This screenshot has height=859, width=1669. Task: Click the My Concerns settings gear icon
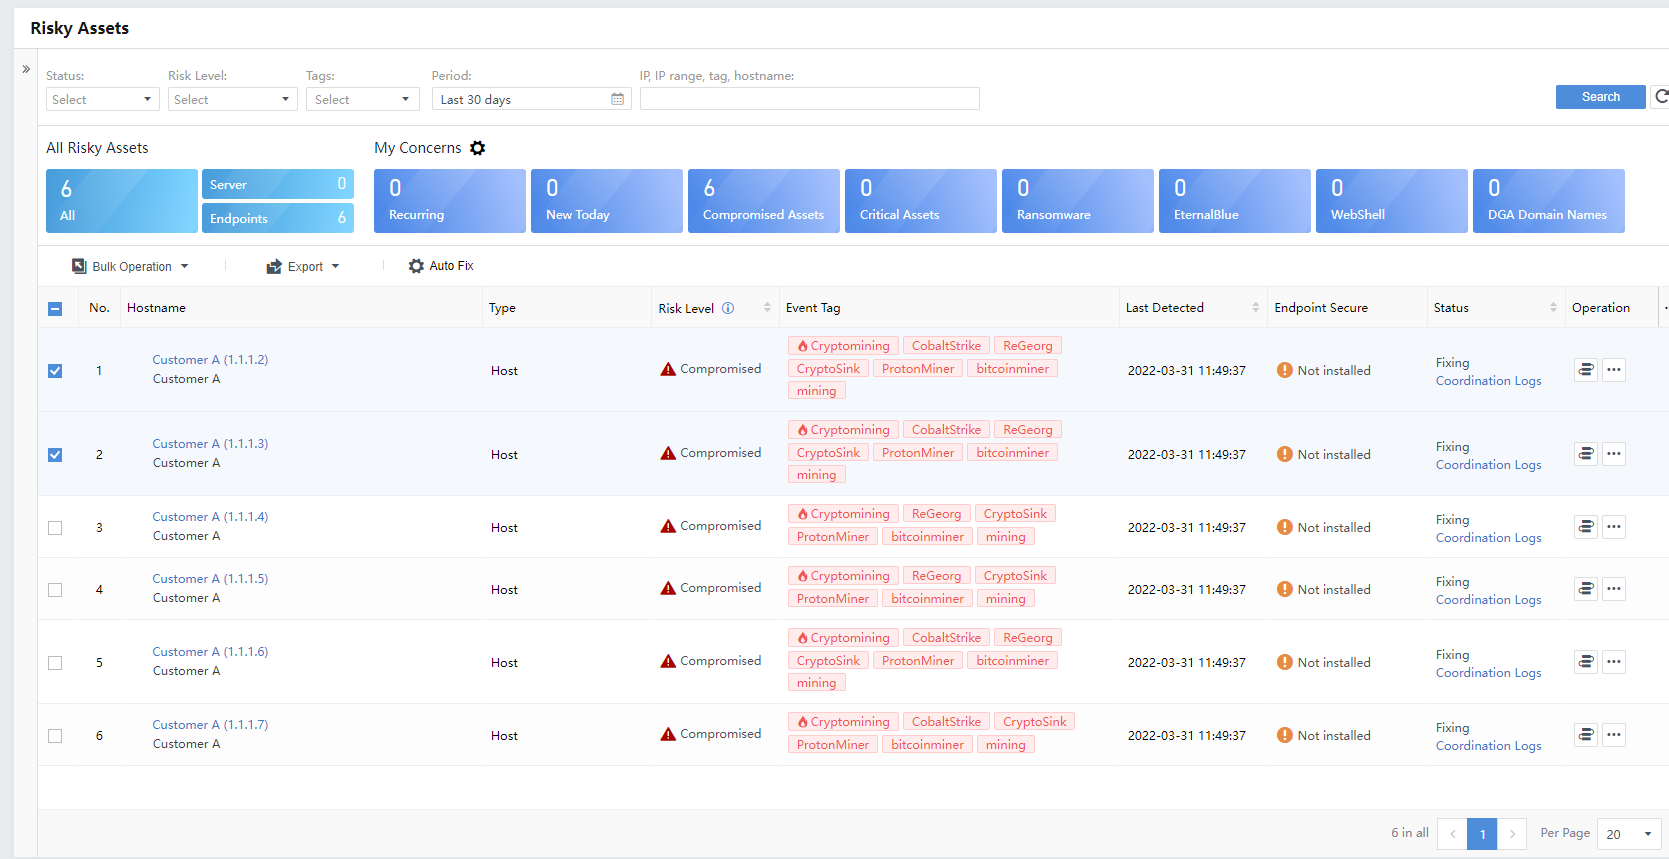click(478, 148)
